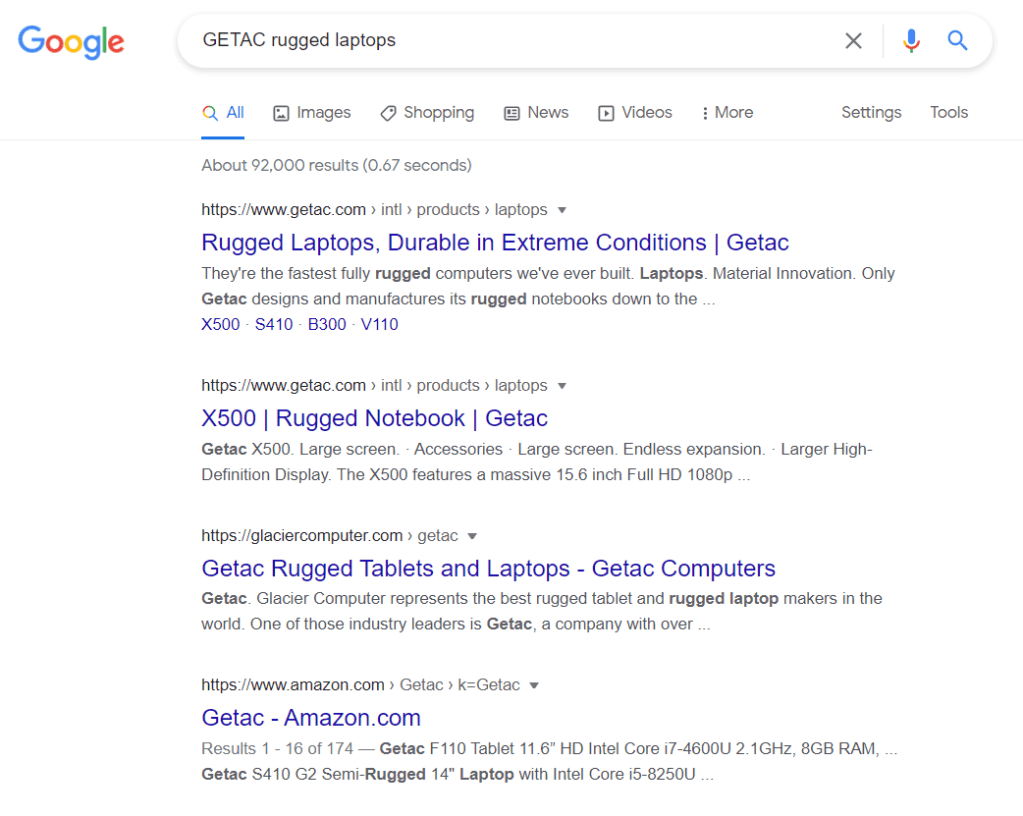Click the three-dot icon beside More
This screenshot has height=816, width=1023.
click(x=705, y=113)
